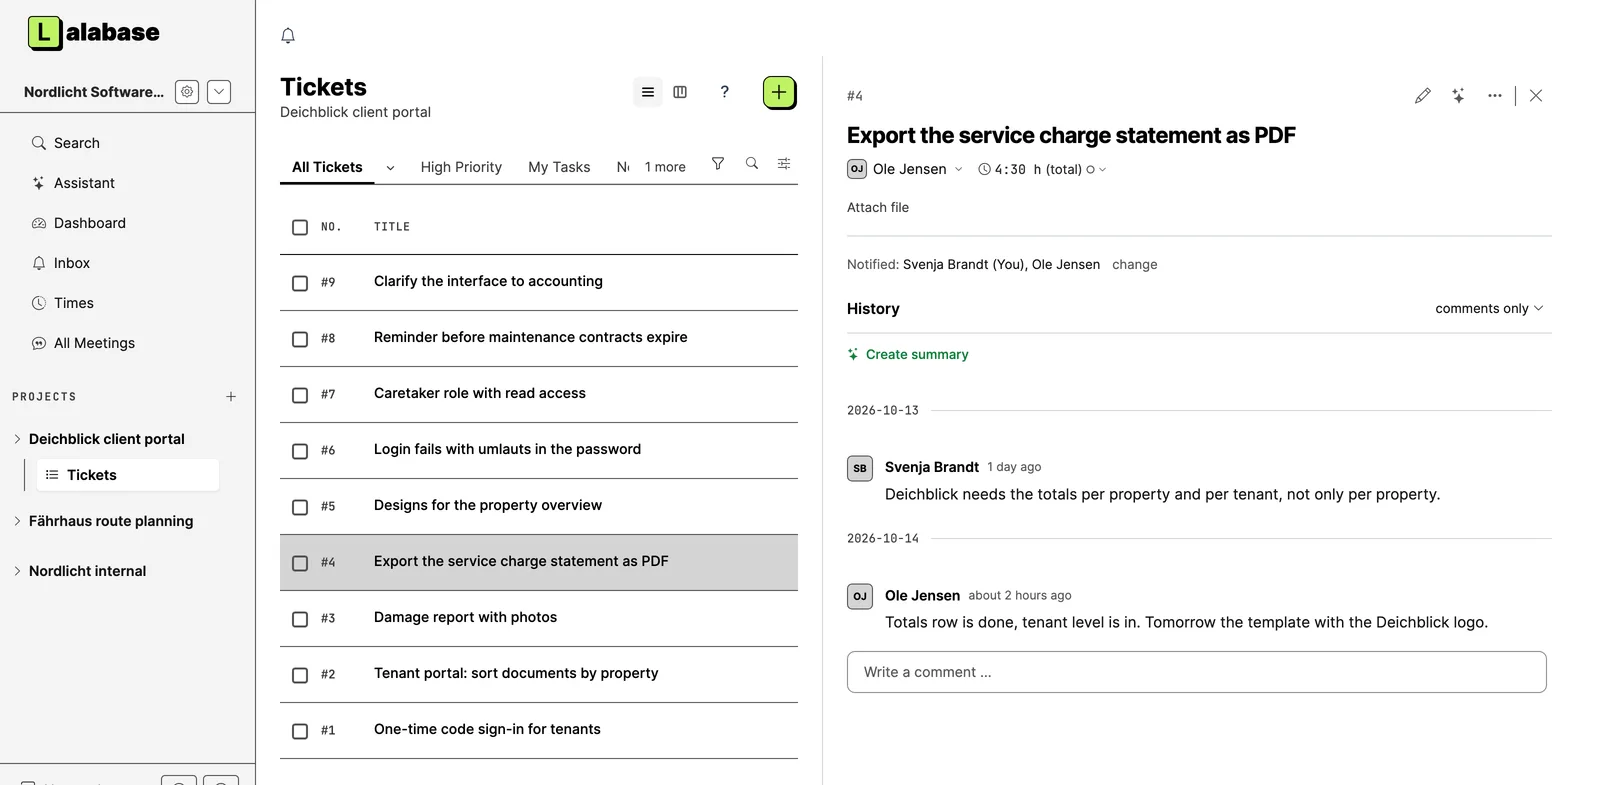
Task: Open the workspace switcher dropdown
Action: point(219,92)
